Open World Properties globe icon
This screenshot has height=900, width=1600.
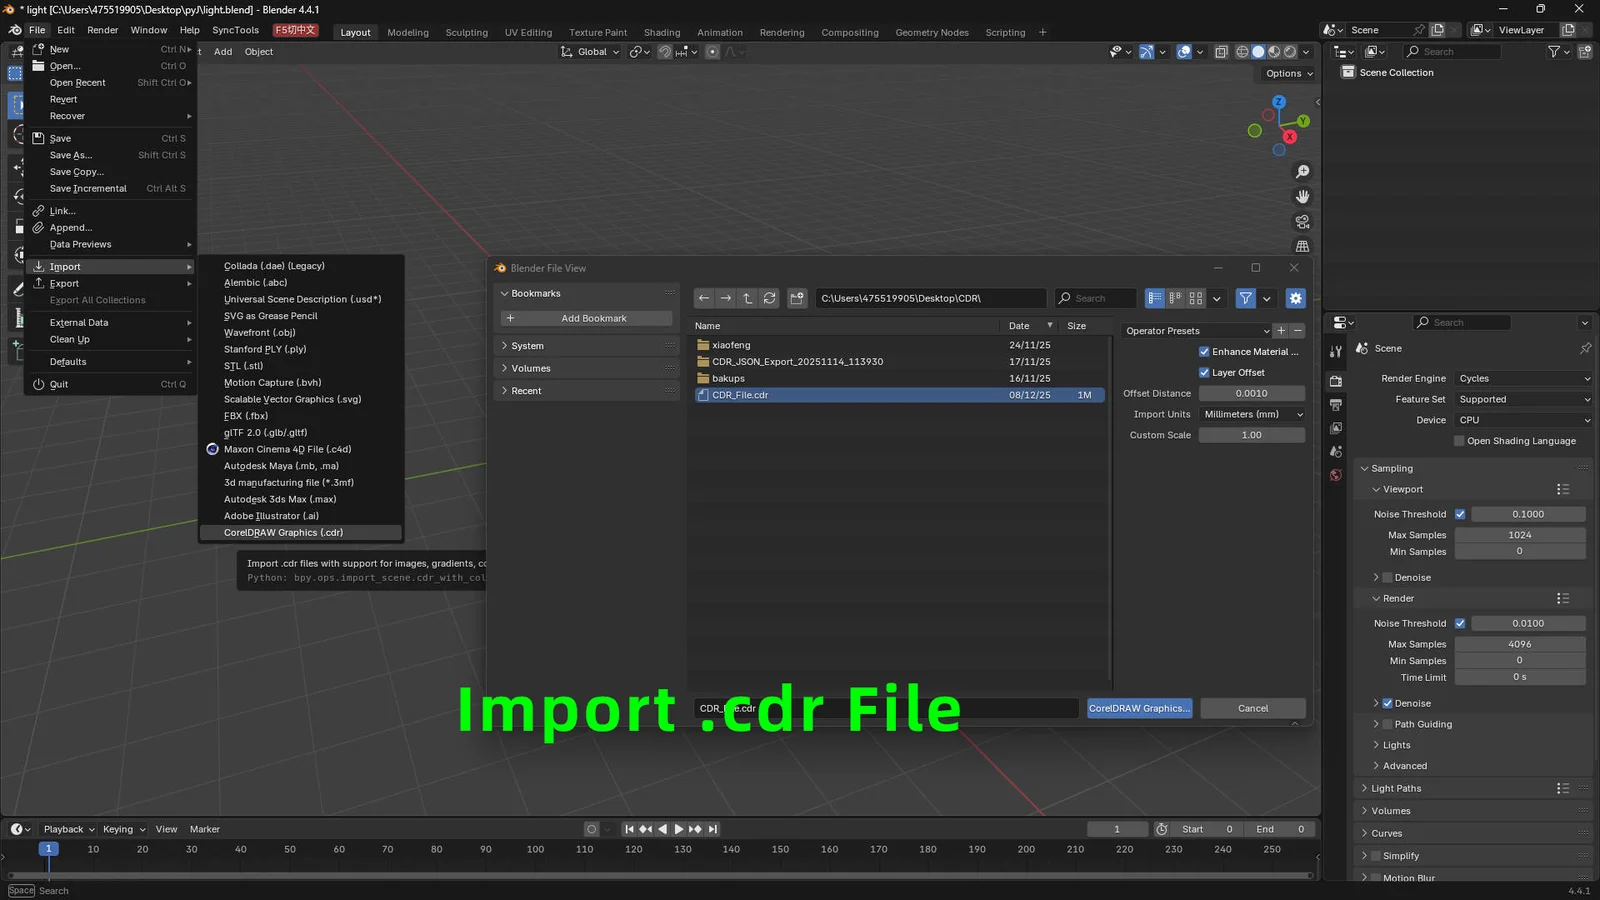pyautogui.click(x=1335, y=472)
